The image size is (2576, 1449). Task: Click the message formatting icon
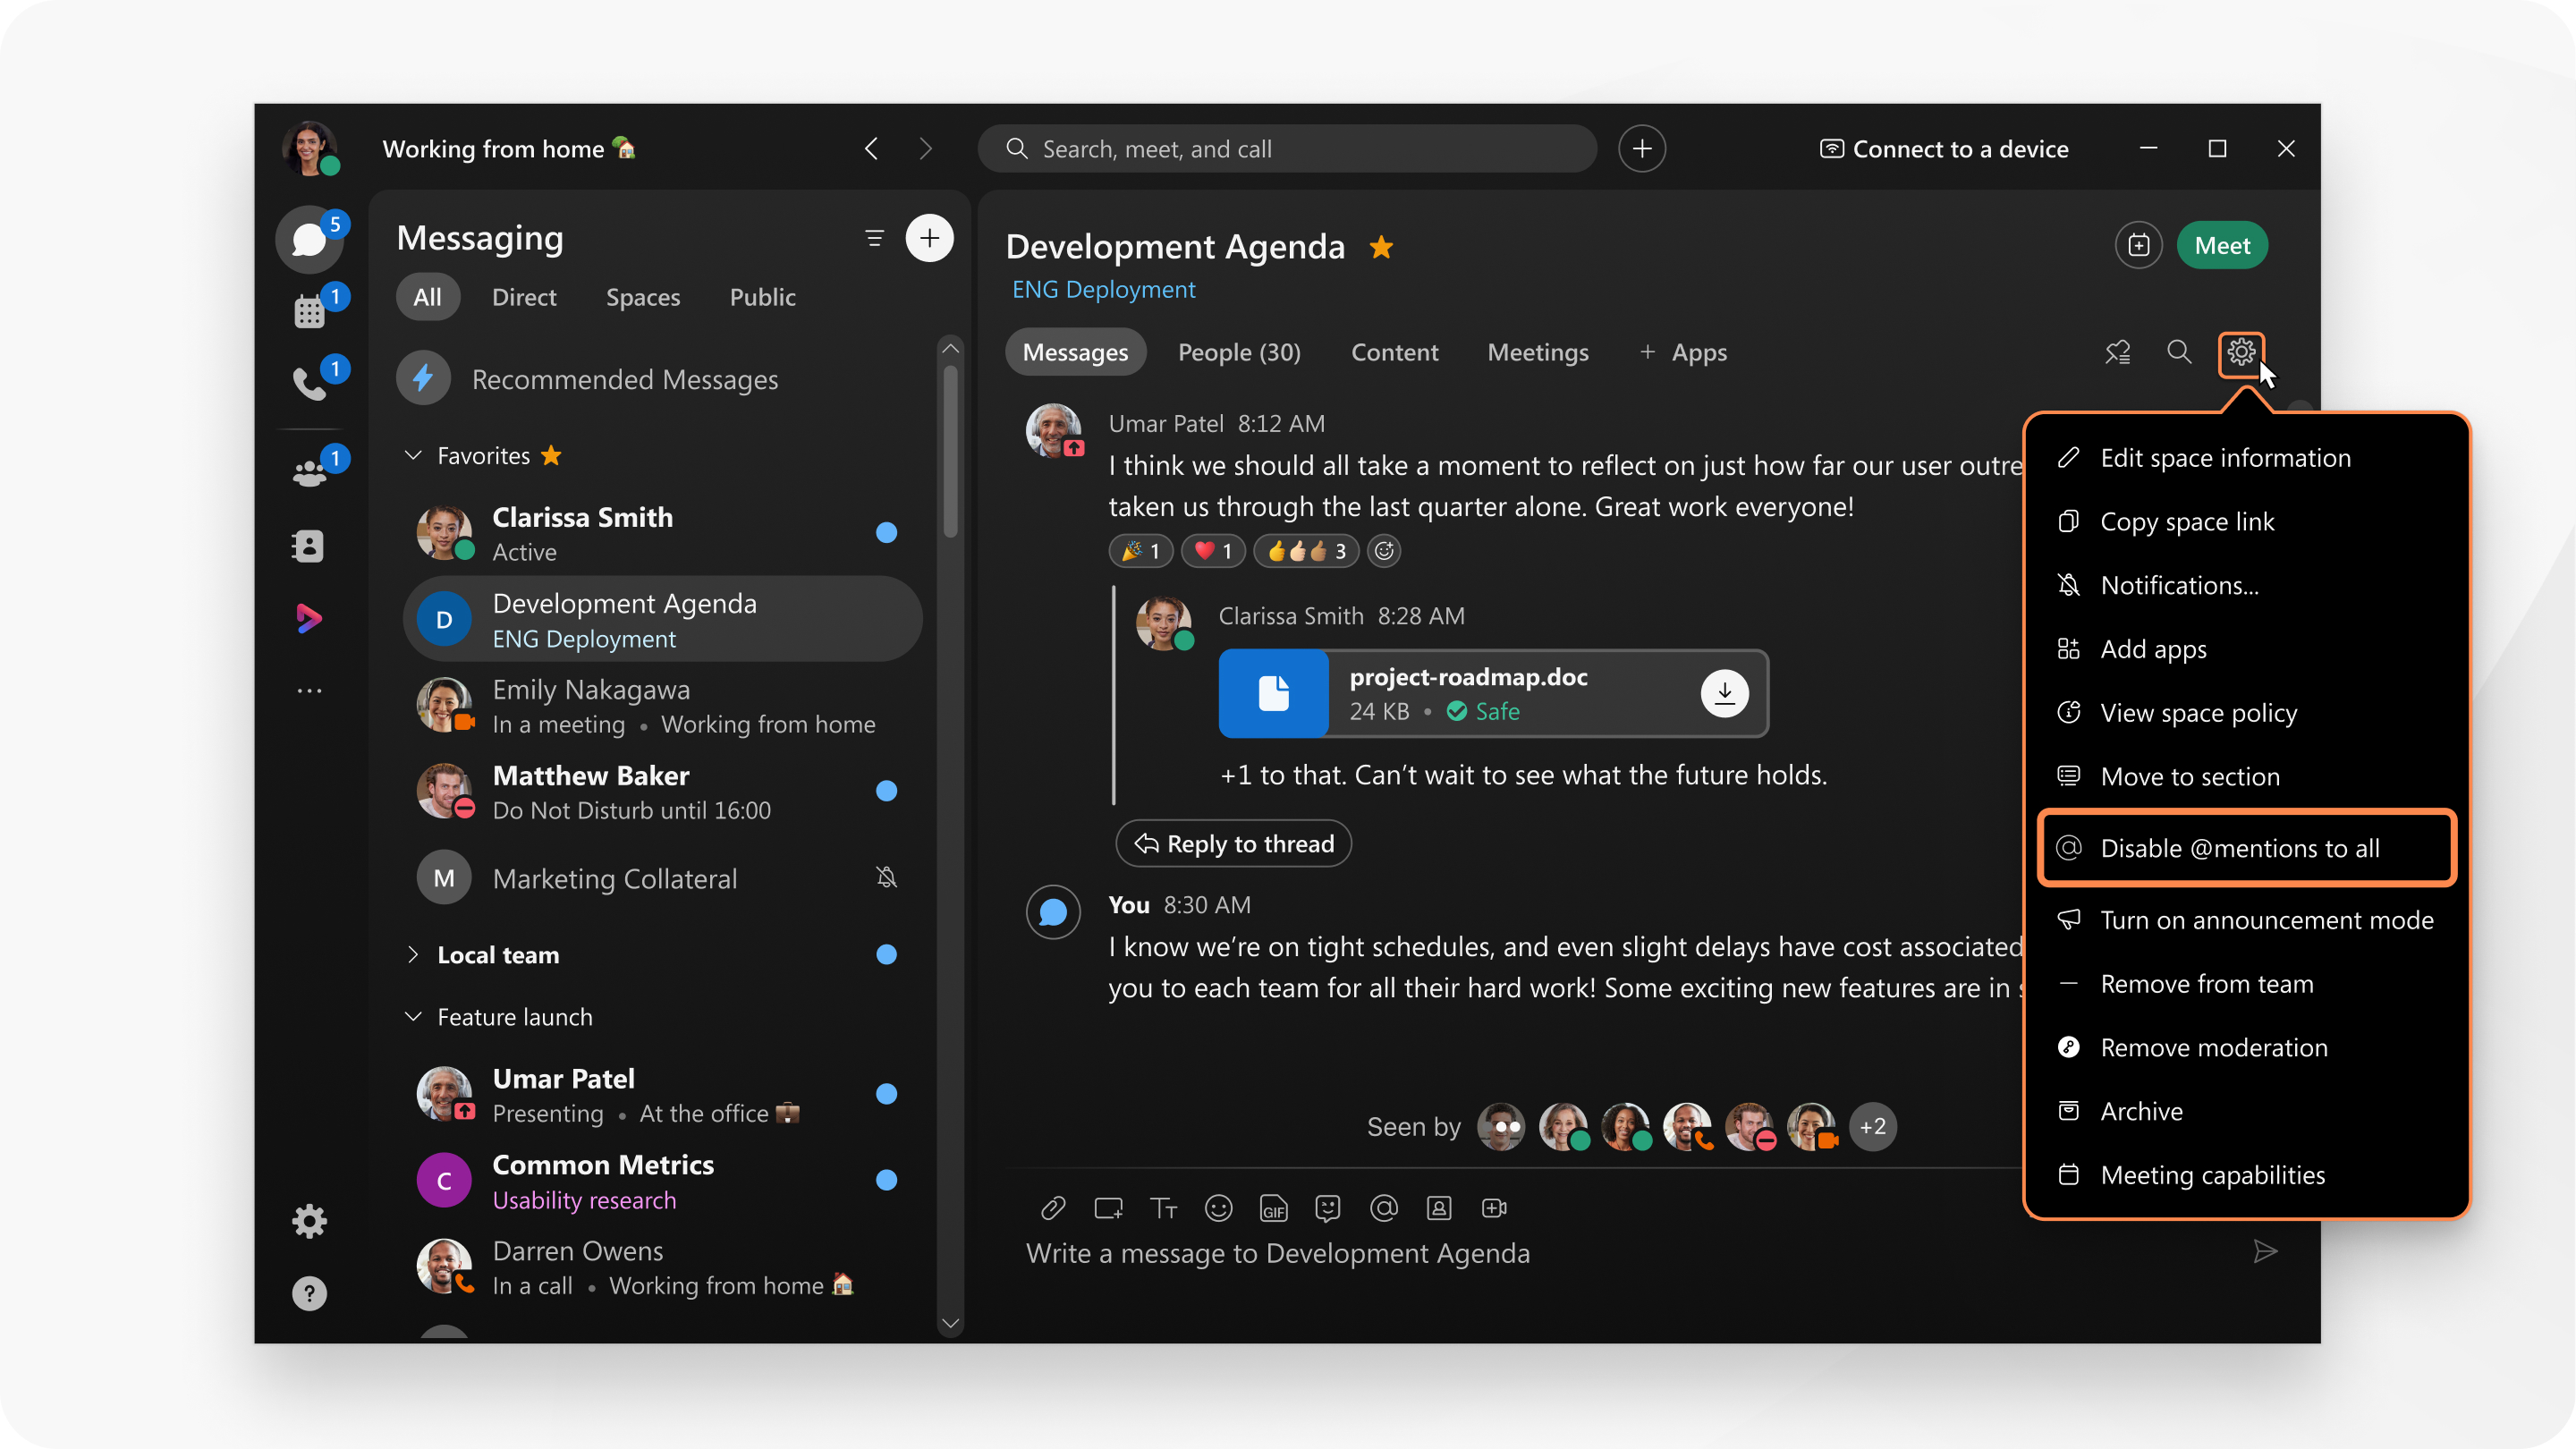(x=1161, y=1207)
